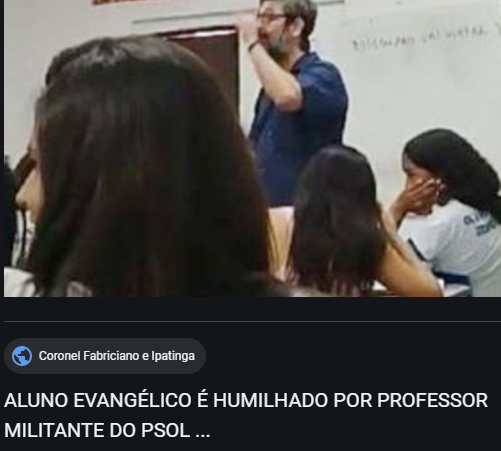The height and width of the screenshot is (451, 501).
Task: Click the divider line below the image
Action: coord(252,321)
